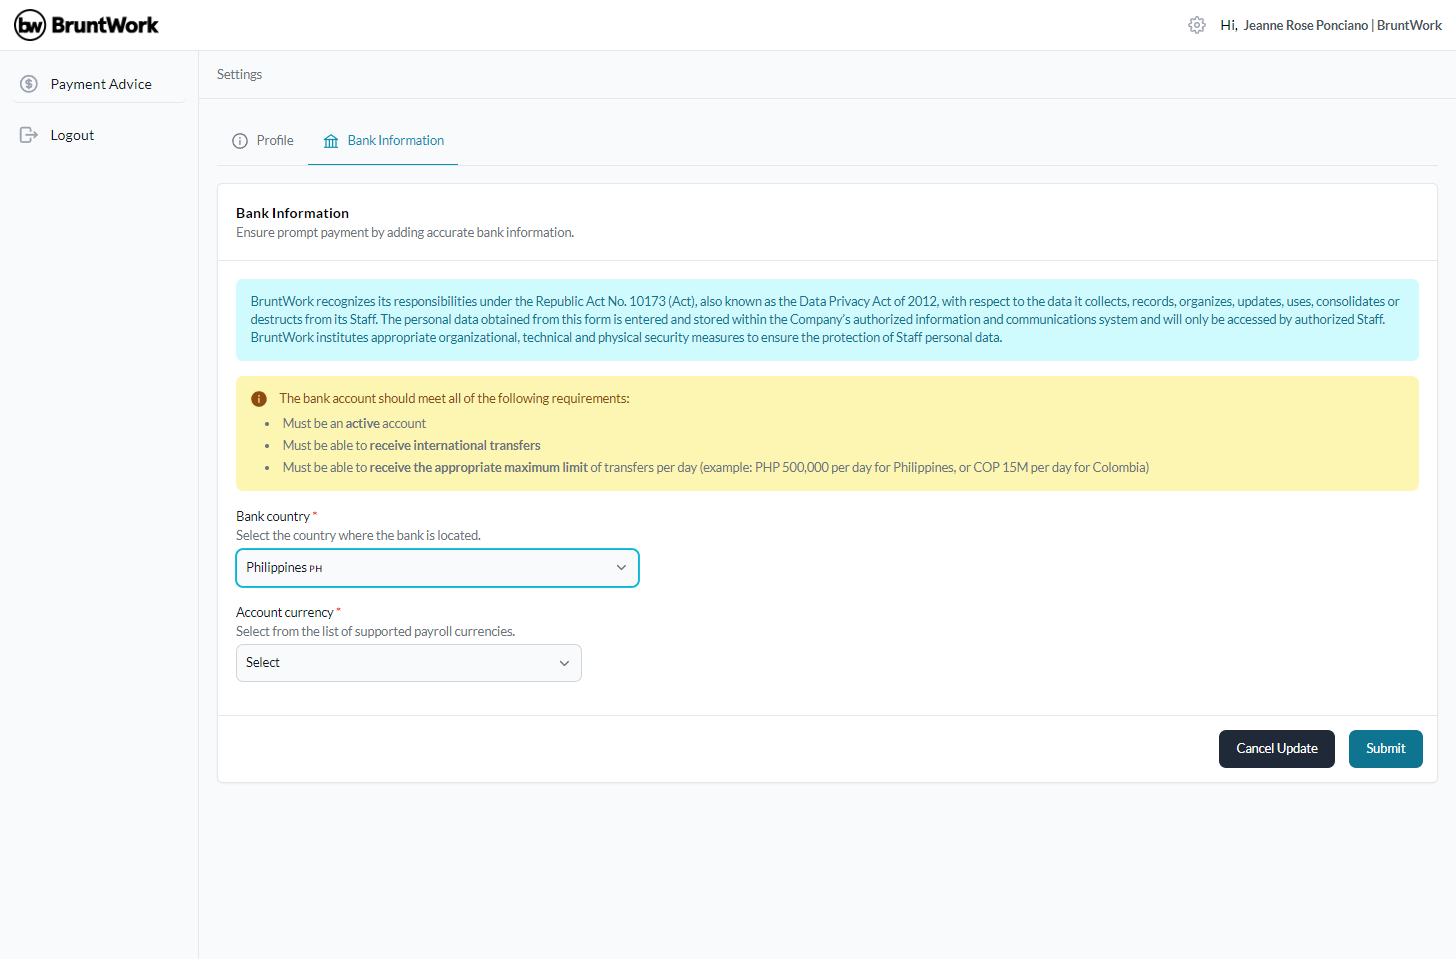The image size is (1456, 959).
Task: Click the Bank Information building icon
Action: [x=331, y=141]
